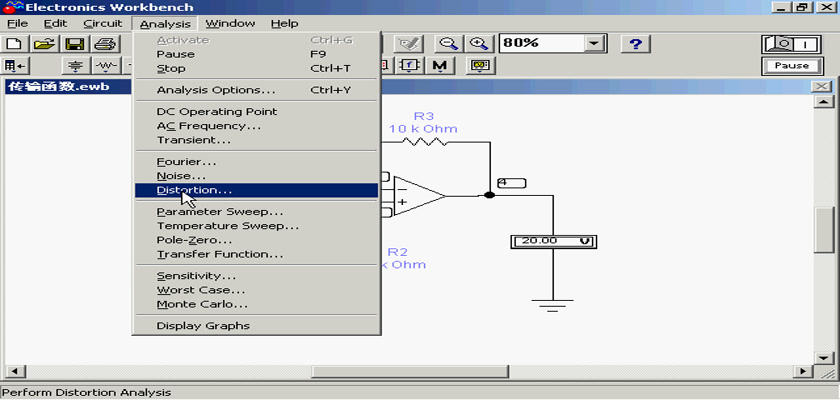This screenshot has width=840, height=400.
Task: Zoom in with the plus magnifier
Action: (478, 44)
